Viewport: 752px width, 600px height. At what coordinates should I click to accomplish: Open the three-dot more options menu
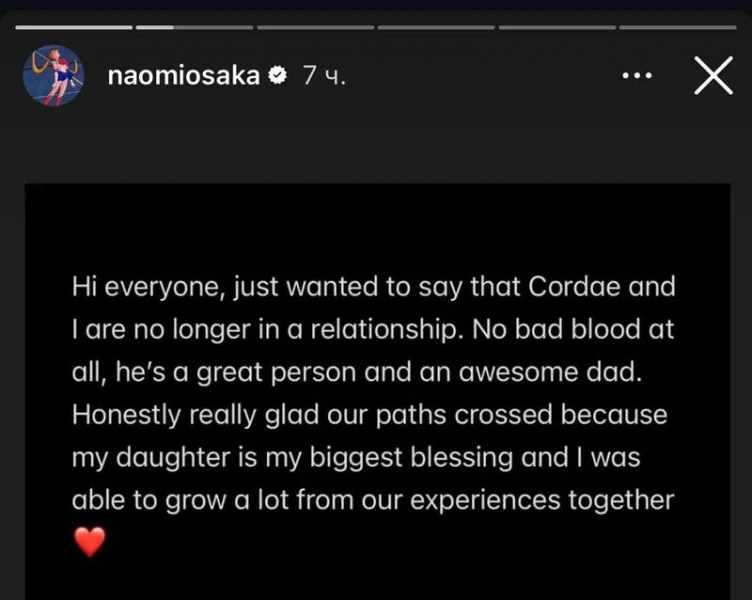(637, 76)
